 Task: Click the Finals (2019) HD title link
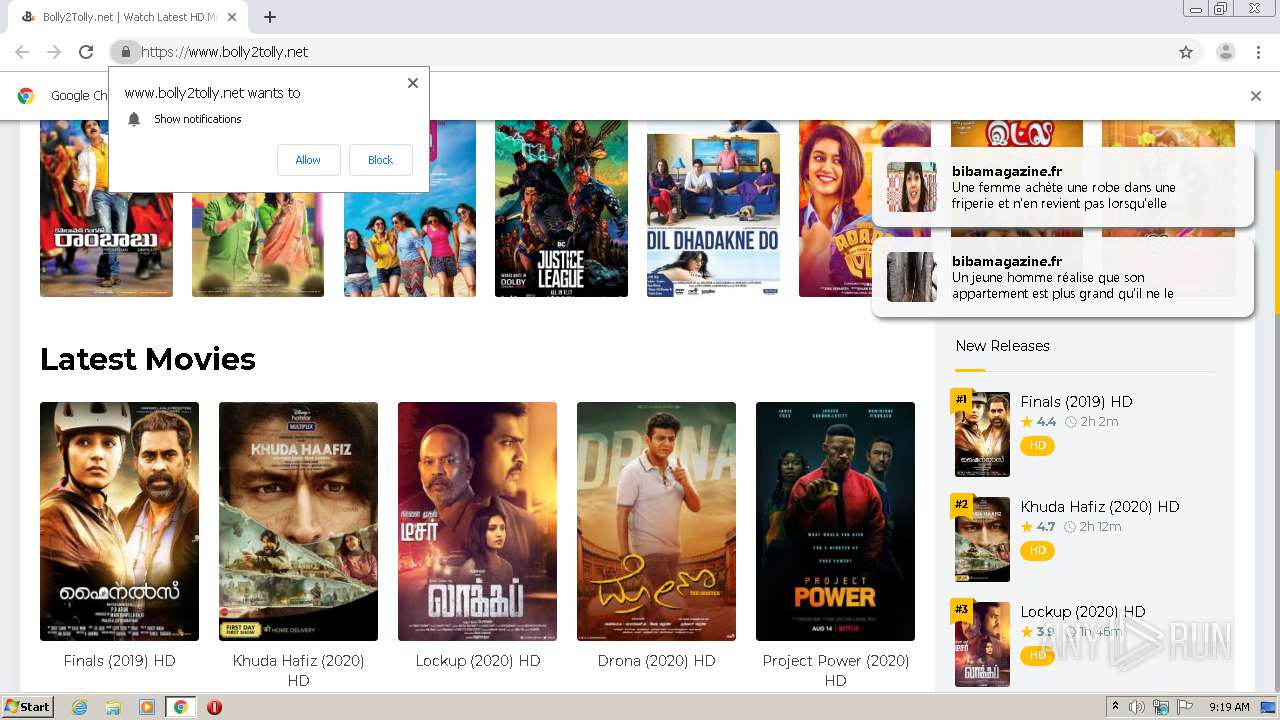[119, 661]
